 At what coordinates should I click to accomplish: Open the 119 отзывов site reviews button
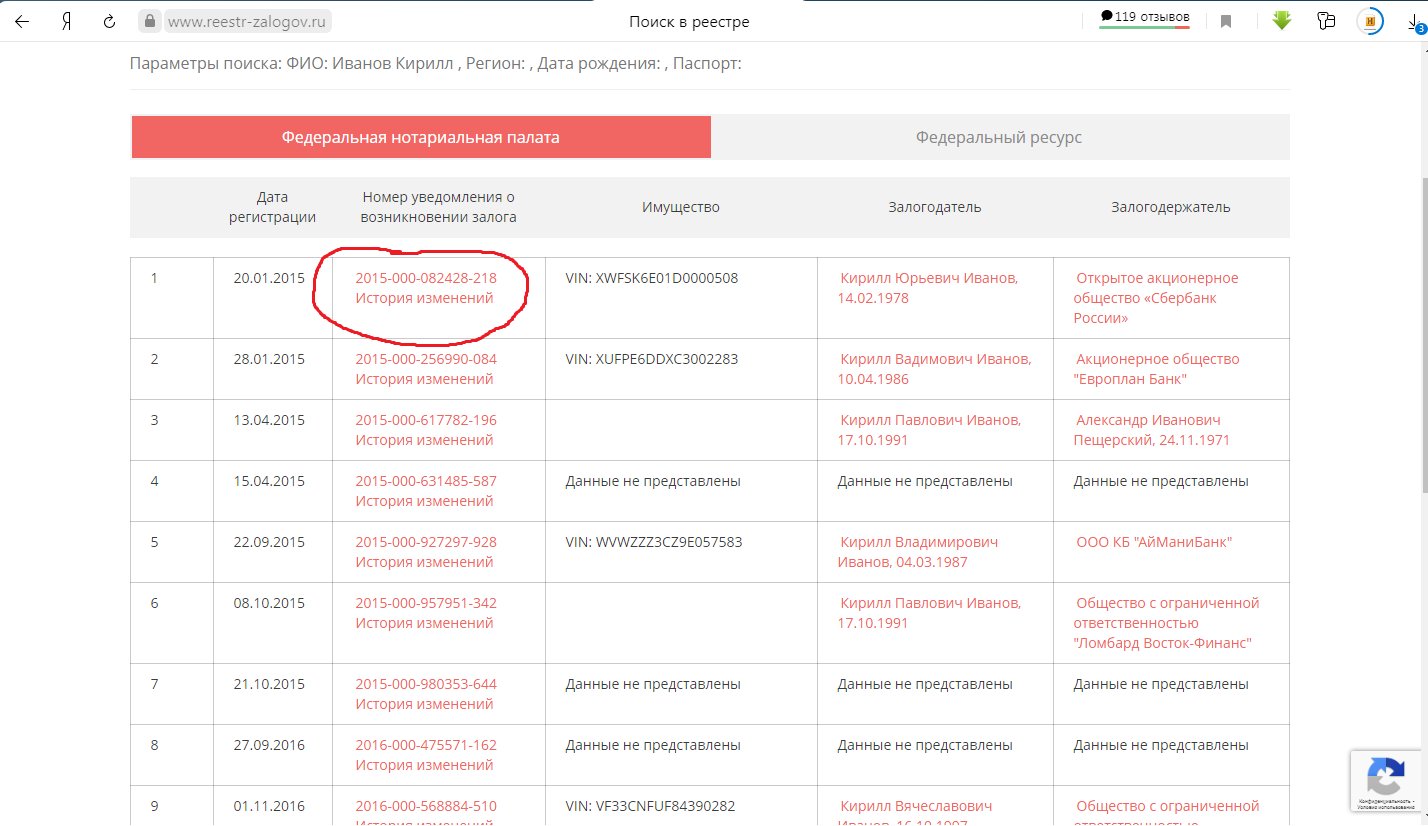[x=1144, y=18]
